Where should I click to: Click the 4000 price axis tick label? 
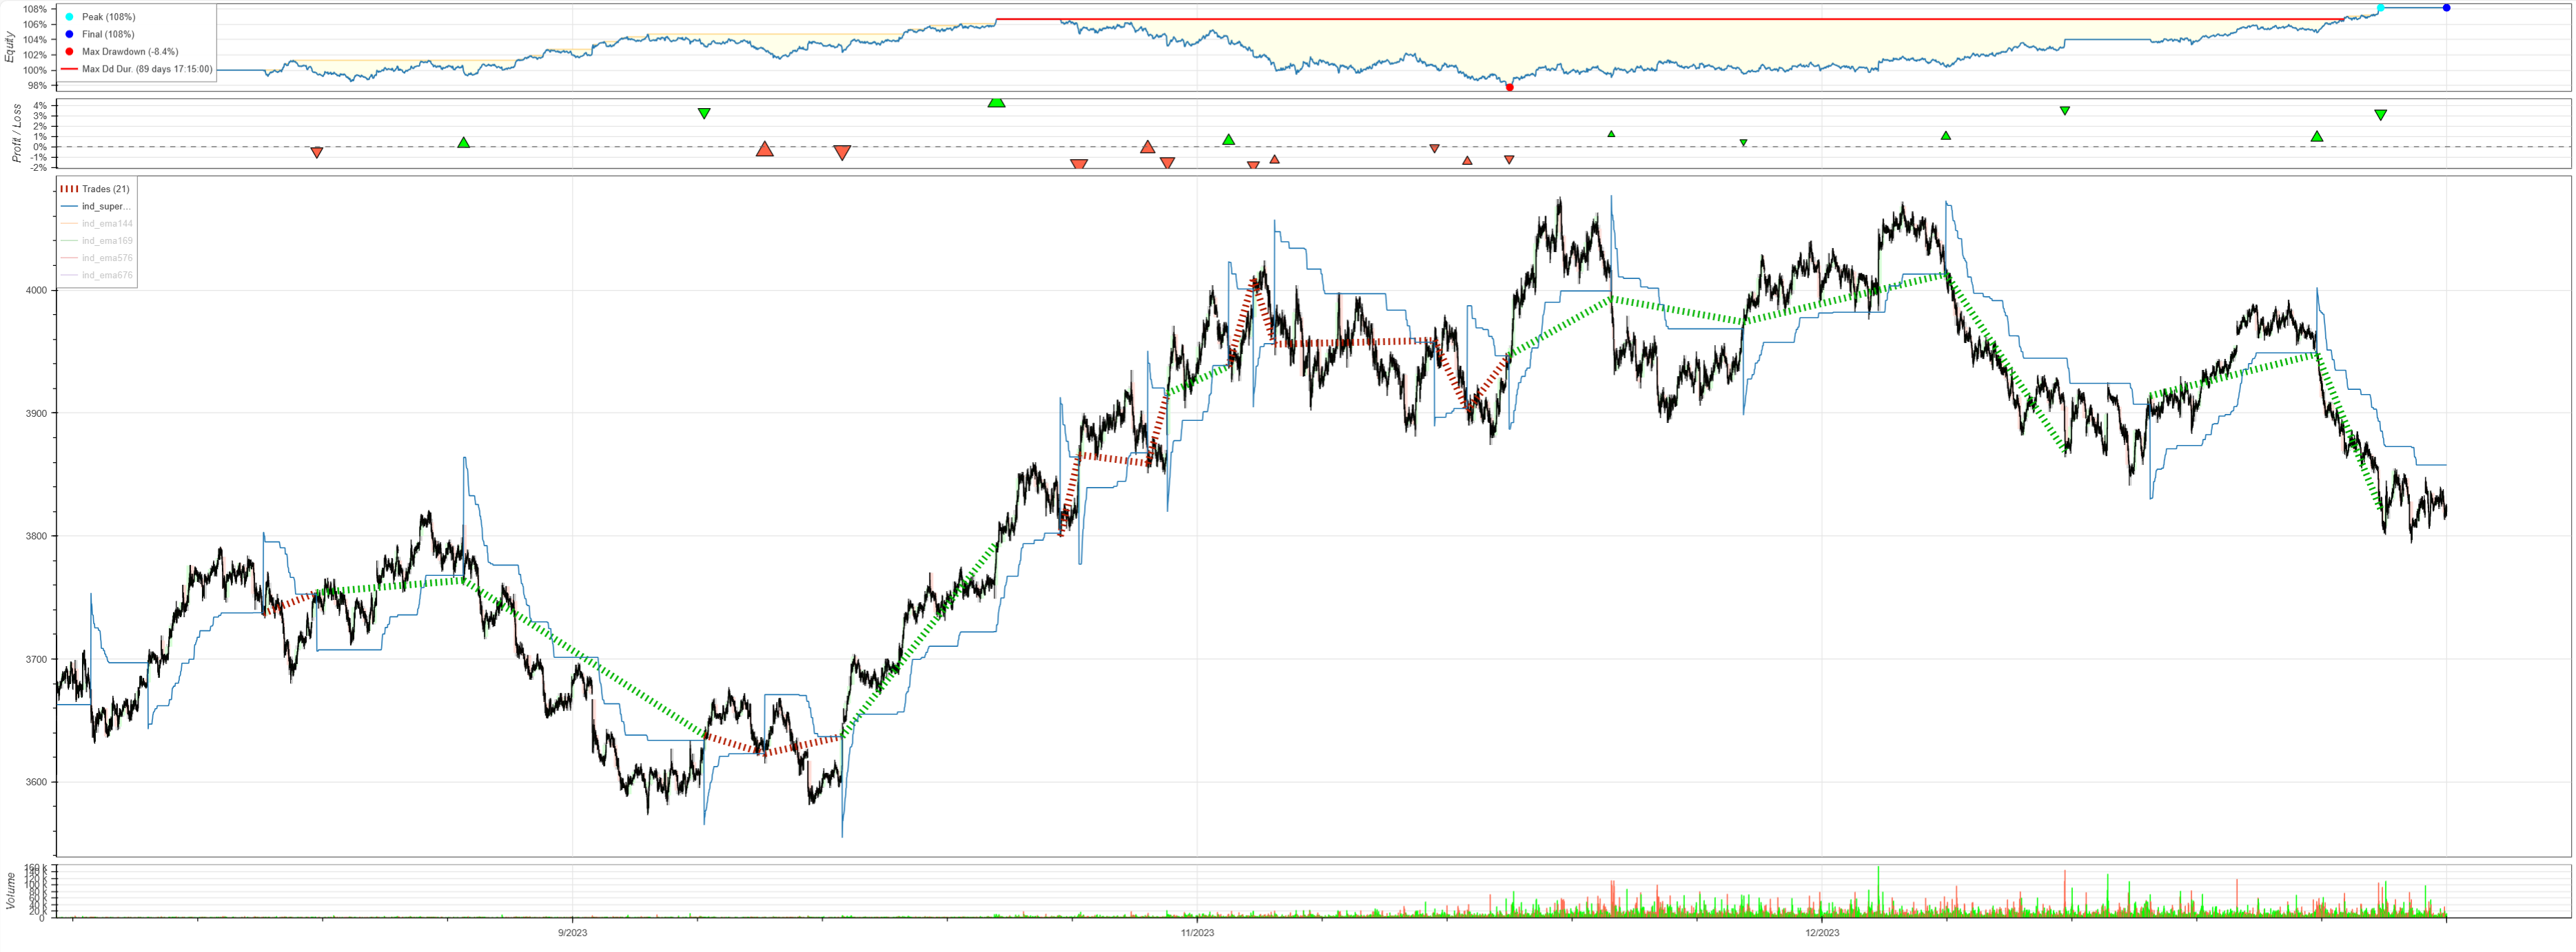[36, 290]
